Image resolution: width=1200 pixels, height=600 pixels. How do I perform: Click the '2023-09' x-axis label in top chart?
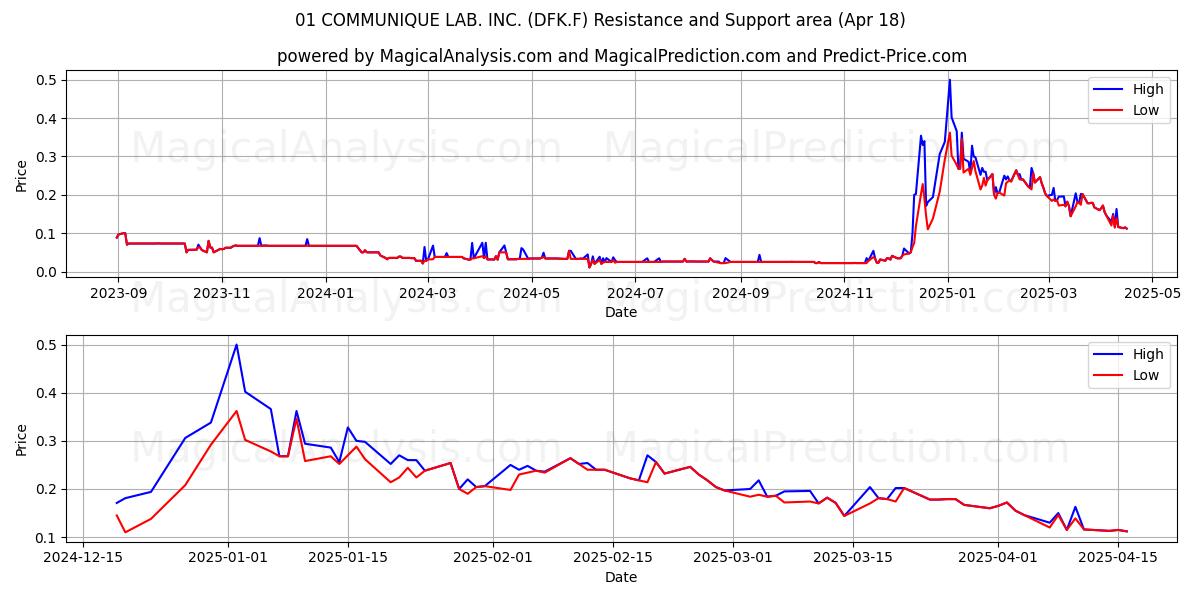118,293
